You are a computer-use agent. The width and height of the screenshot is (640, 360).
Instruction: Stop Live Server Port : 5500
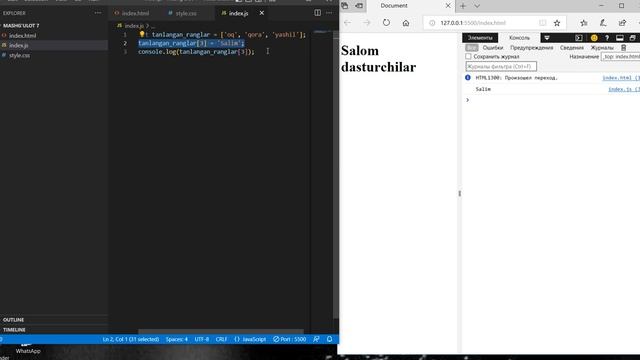pos(289,339)
